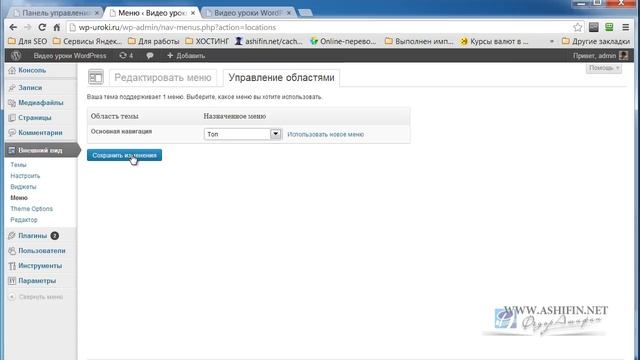Open the Редактор submenu link

[x=24, y=220]
